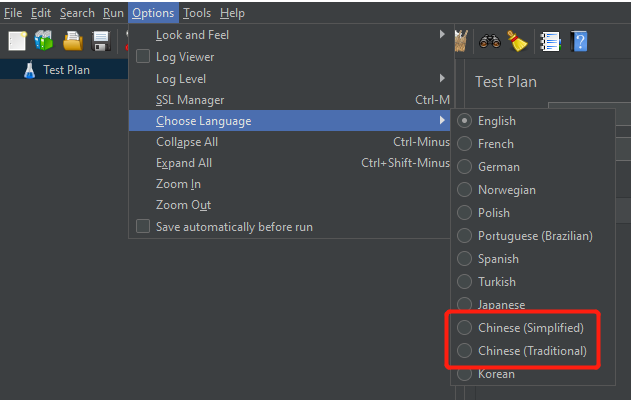Click the New test plan icon
631x400 pixels.
click(18, 41)
